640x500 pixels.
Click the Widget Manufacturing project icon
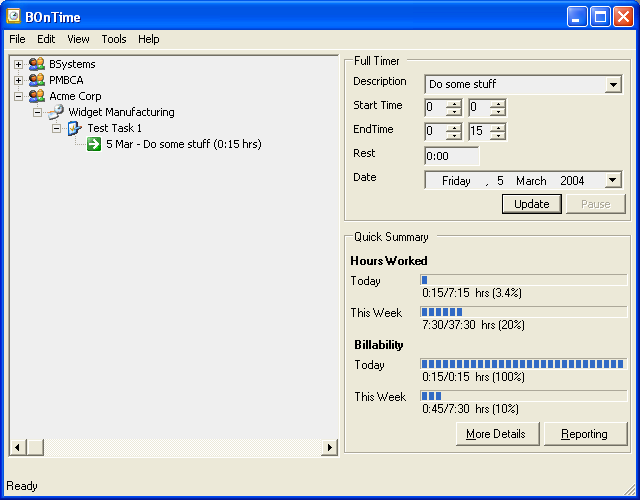(56, 112)
